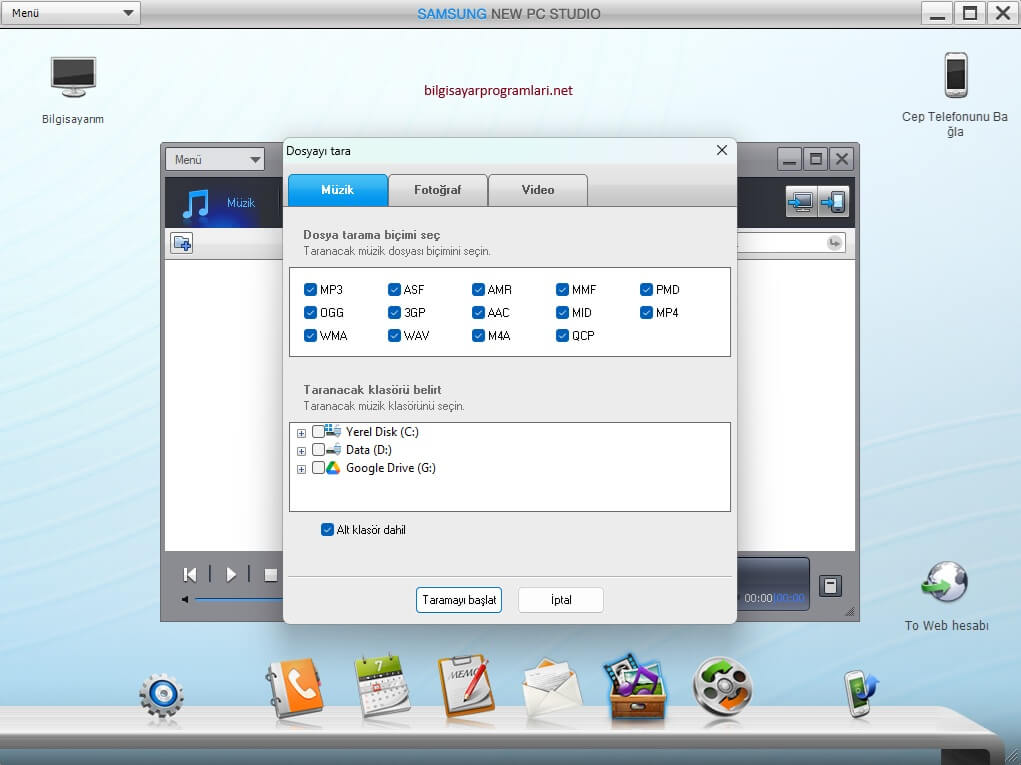Skip to previous track in player
Viewport: 1021px width, 765px height.
pyautogui.click(x=190, y=574)
